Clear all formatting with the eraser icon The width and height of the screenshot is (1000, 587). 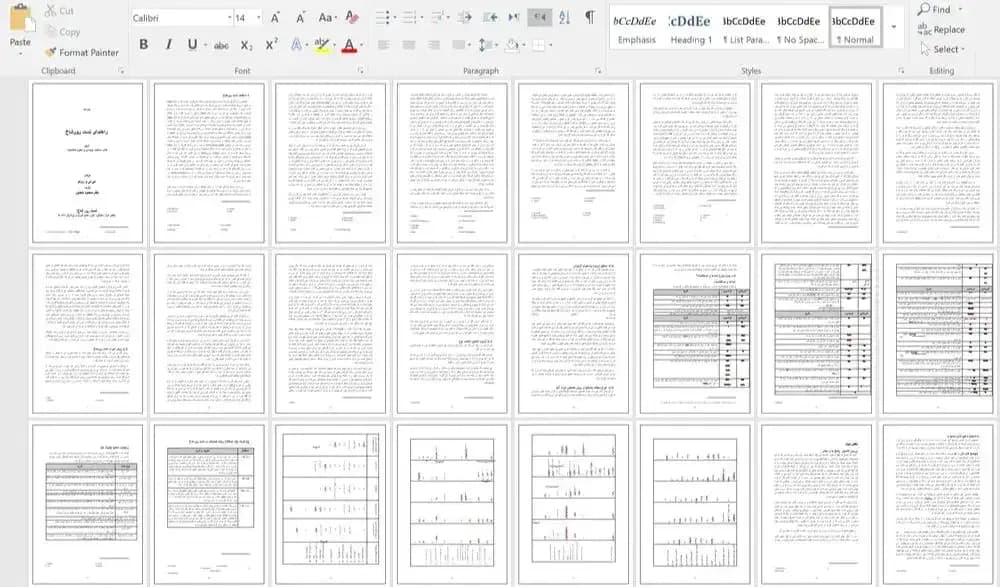click(352, 18)
